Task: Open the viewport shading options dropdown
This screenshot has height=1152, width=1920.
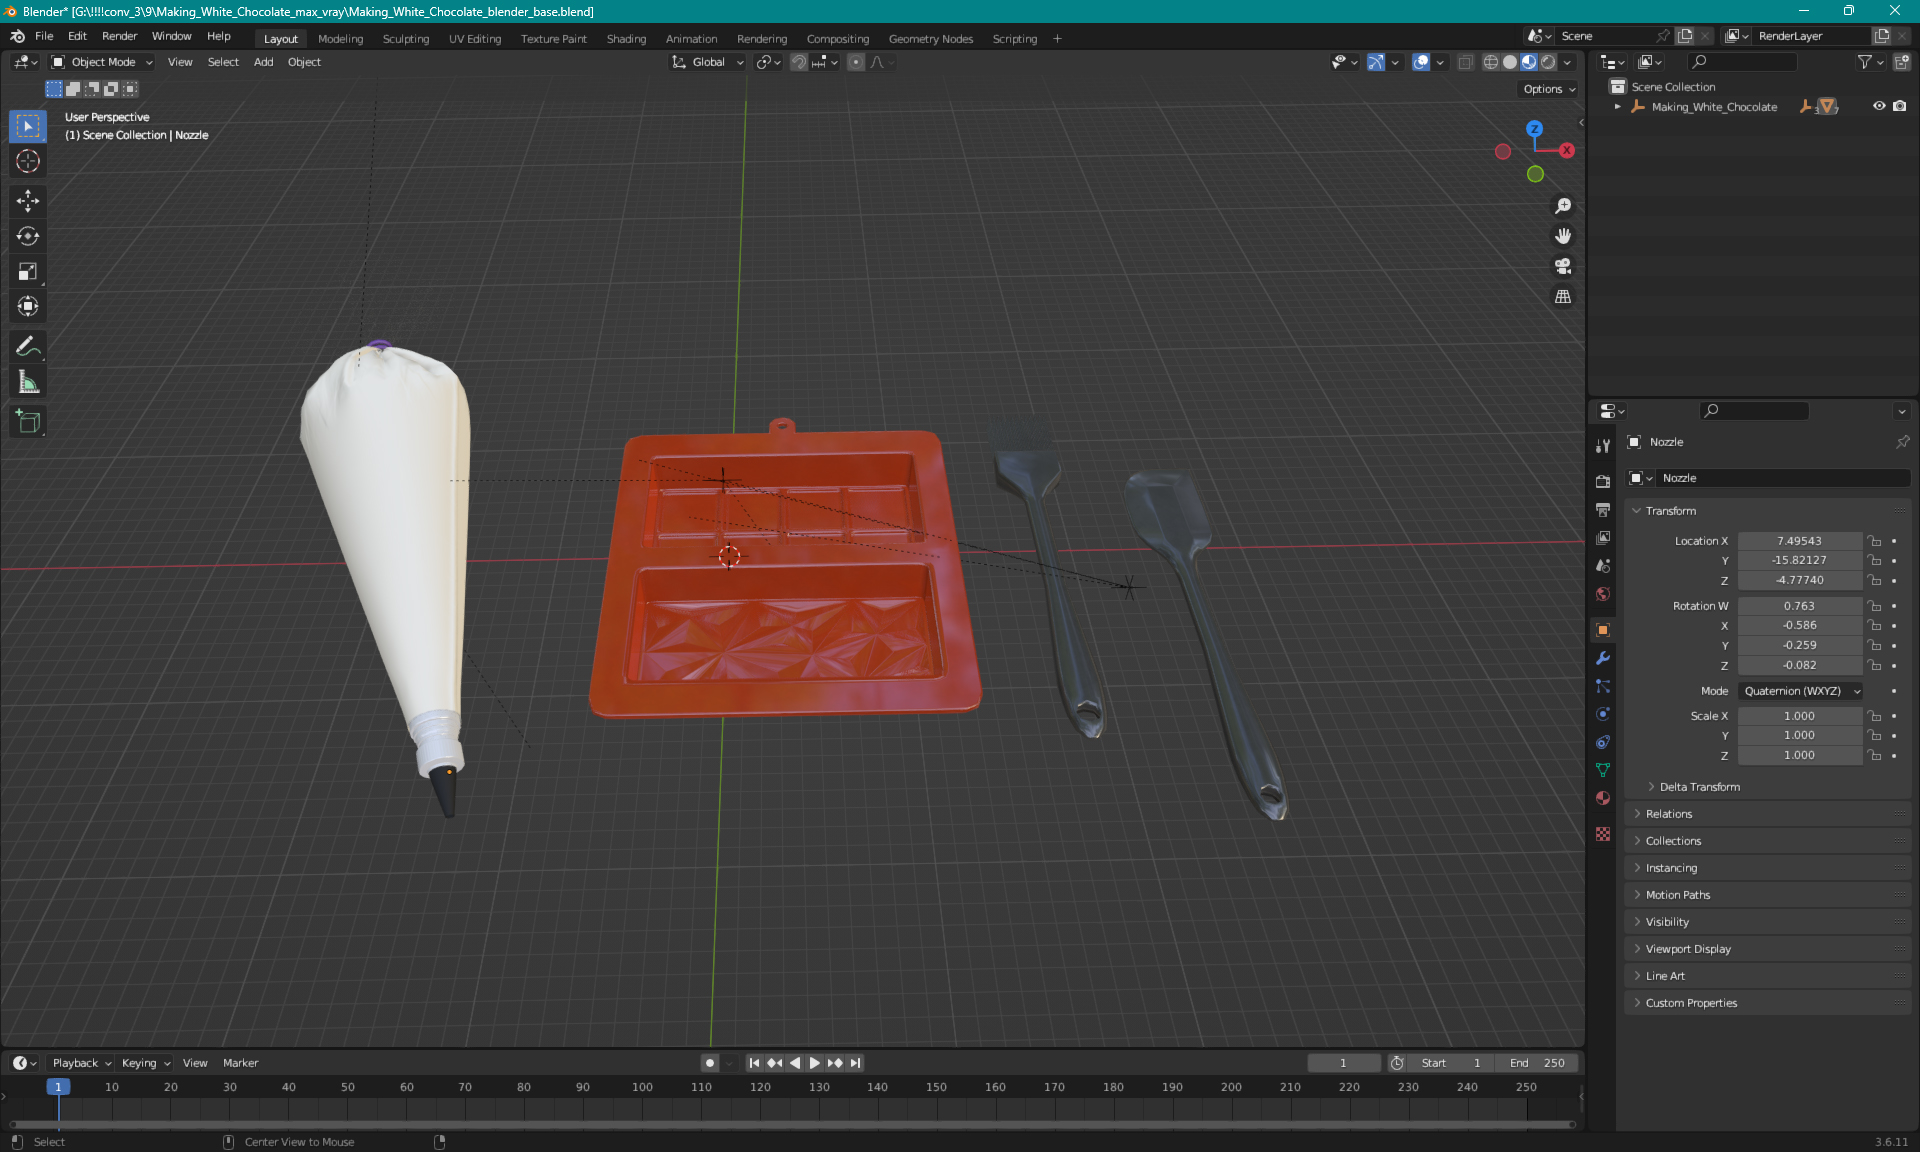Action: point(1567,62)
